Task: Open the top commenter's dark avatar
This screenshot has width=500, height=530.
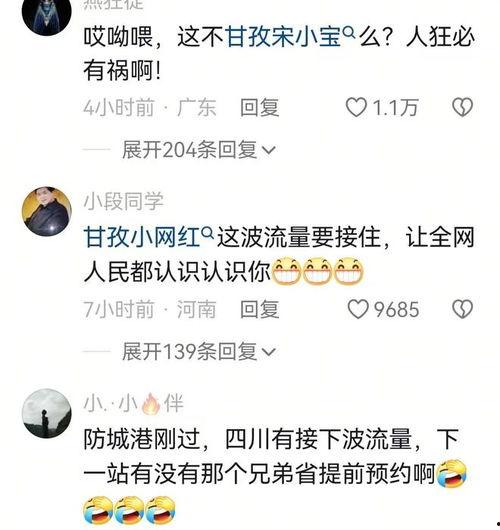Action: pos(47,14)
